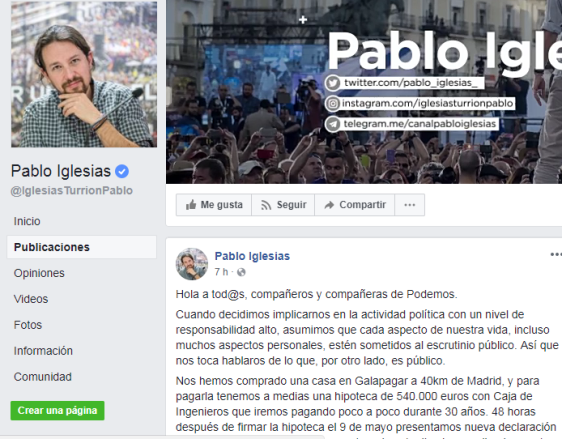Open the Comunidad section
The image size is (562, 439).
click(x=43, y=377)
